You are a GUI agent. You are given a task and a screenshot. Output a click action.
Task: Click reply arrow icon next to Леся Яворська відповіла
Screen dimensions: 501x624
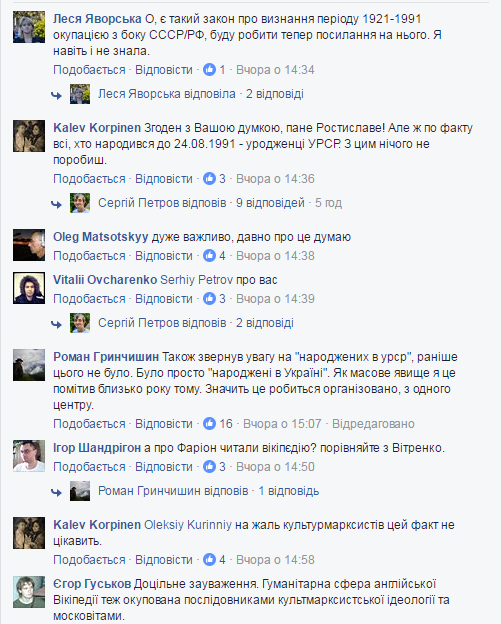(56, 95)
